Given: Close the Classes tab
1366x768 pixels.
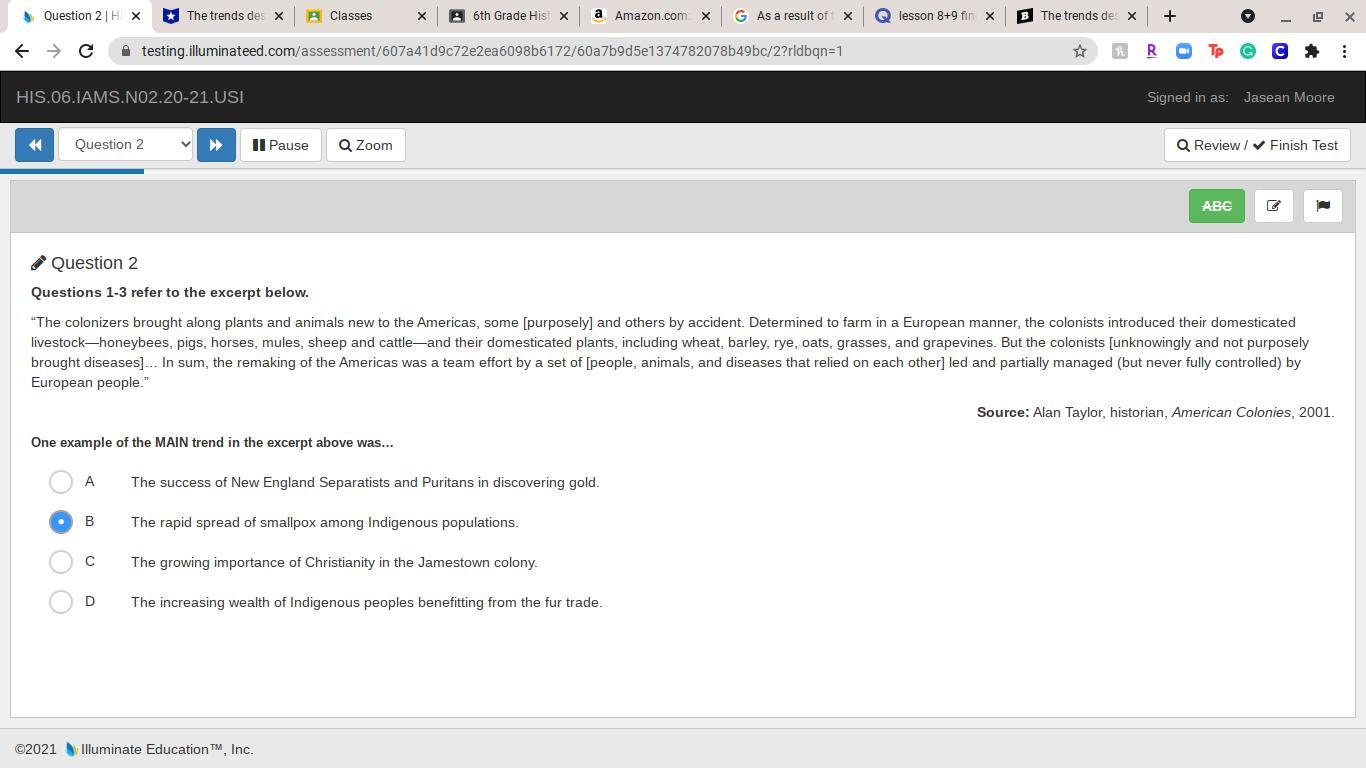Looking at the screenshot, I should 421,16.
